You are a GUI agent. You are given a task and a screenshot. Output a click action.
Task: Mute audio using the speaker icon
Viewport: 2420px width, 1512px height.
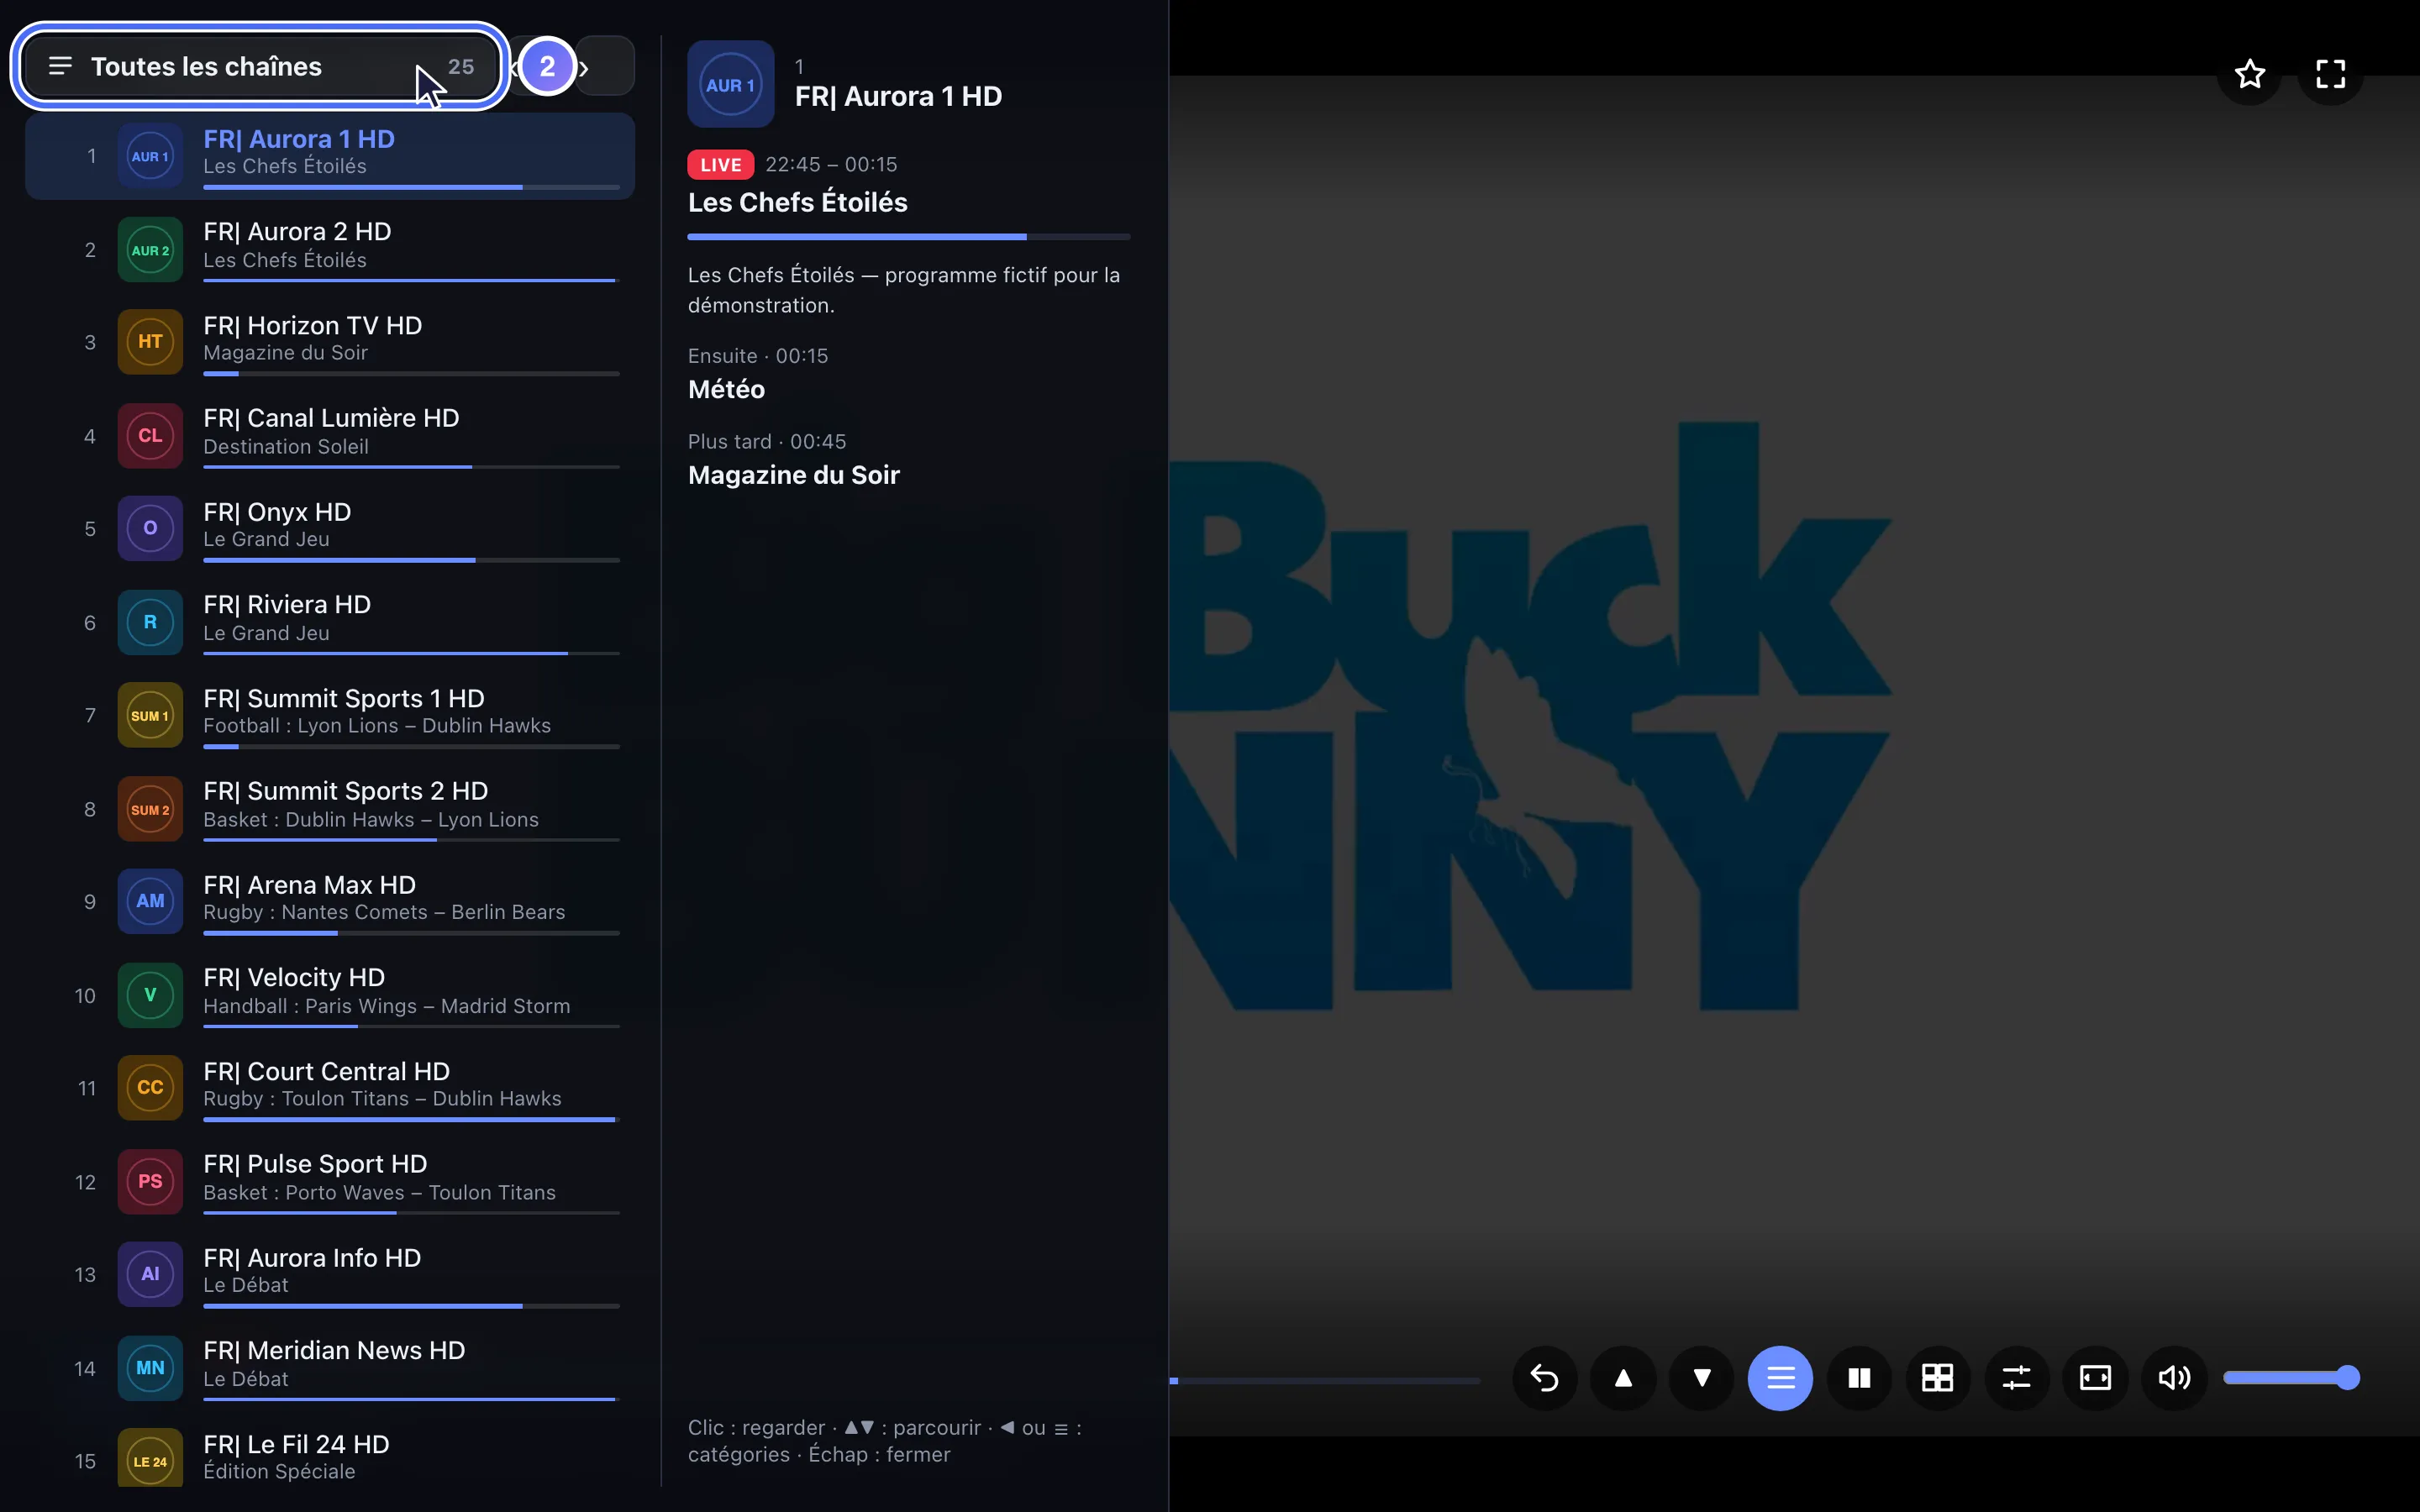(x=2174, y=1378)
